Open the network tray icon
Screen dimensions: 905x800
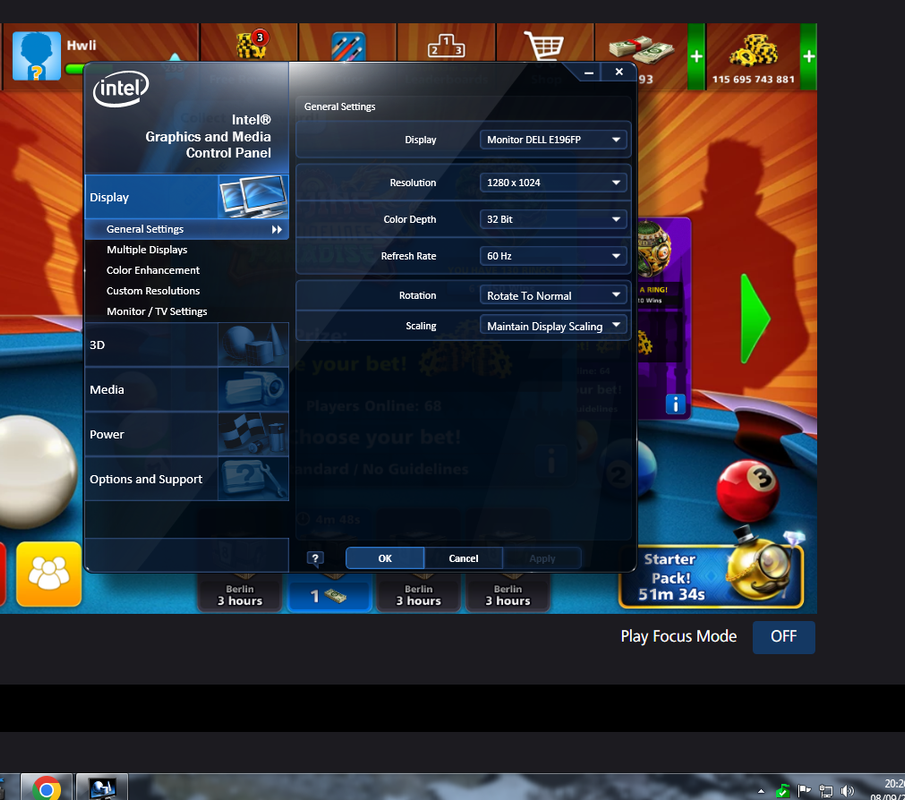click(x=826, y=791)
